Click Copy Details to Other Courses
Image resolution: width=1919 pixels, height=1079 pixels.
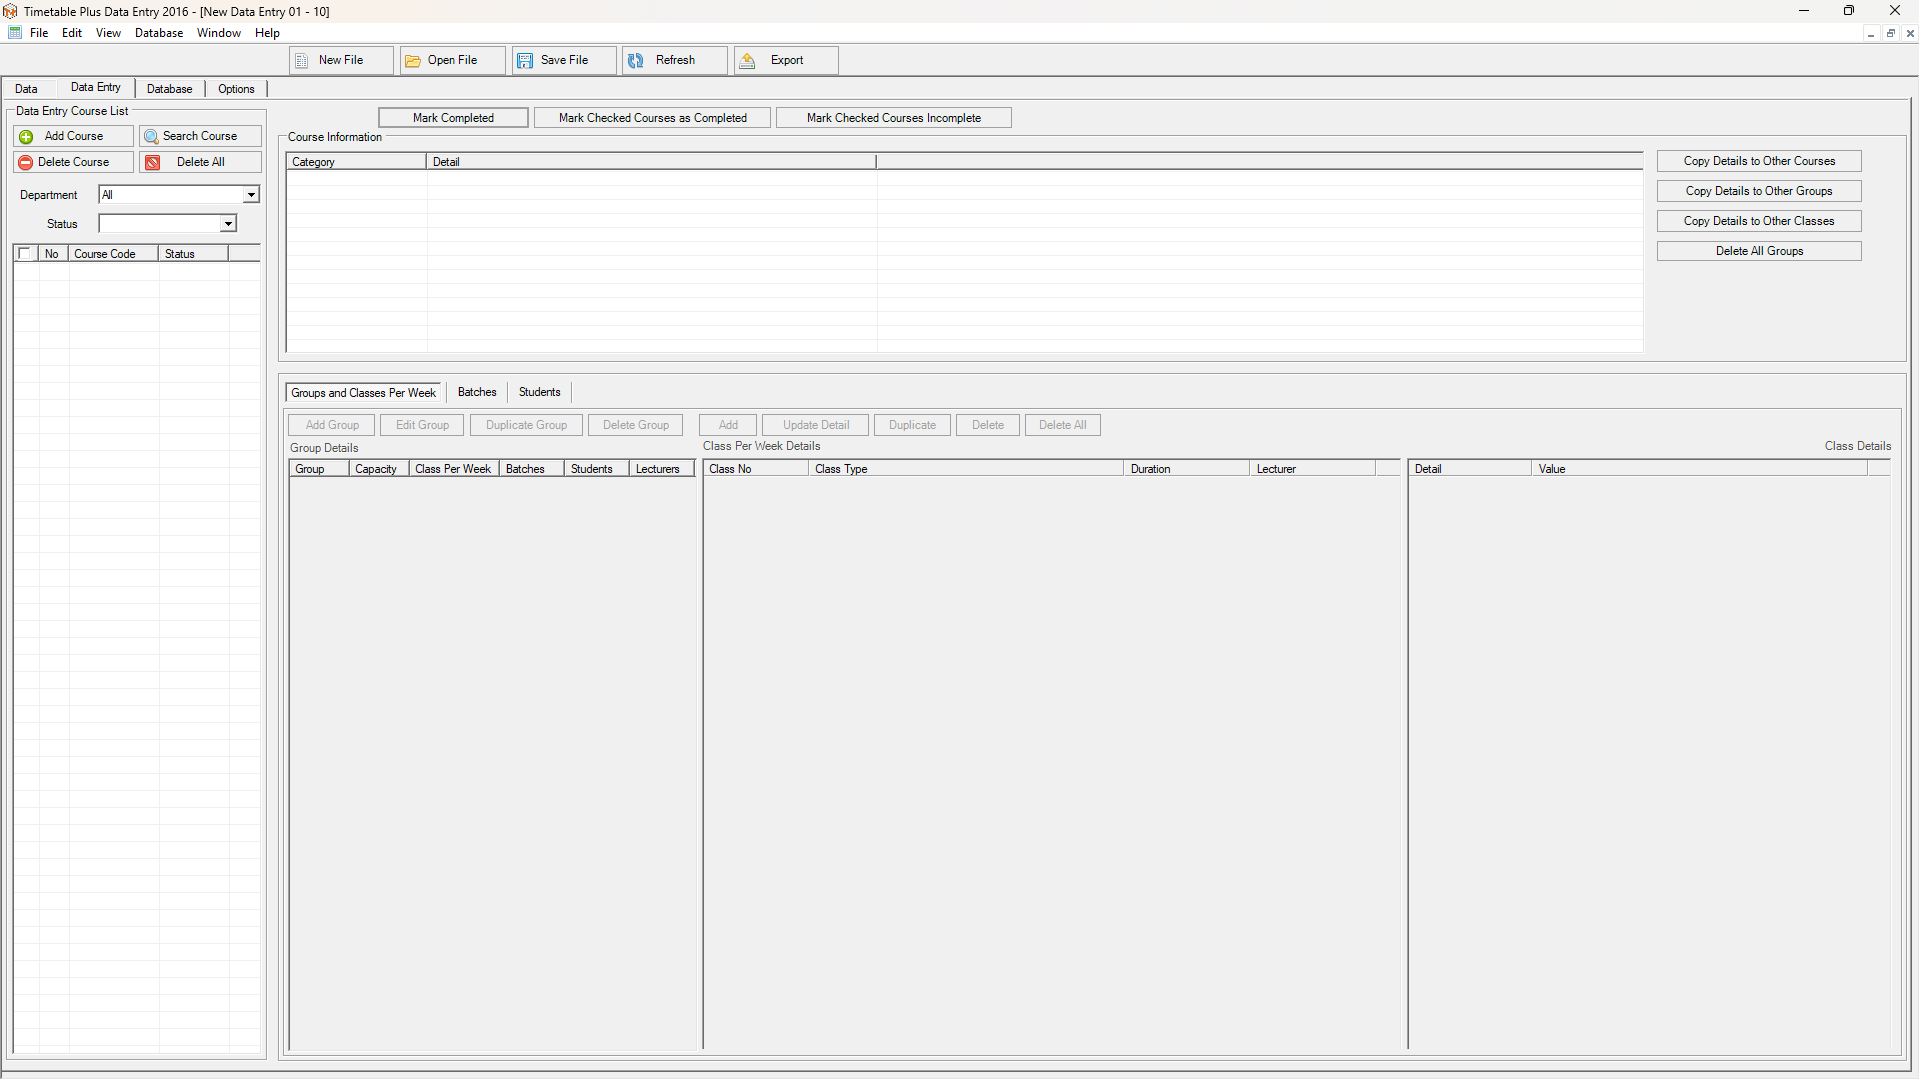coord(1758,161)
